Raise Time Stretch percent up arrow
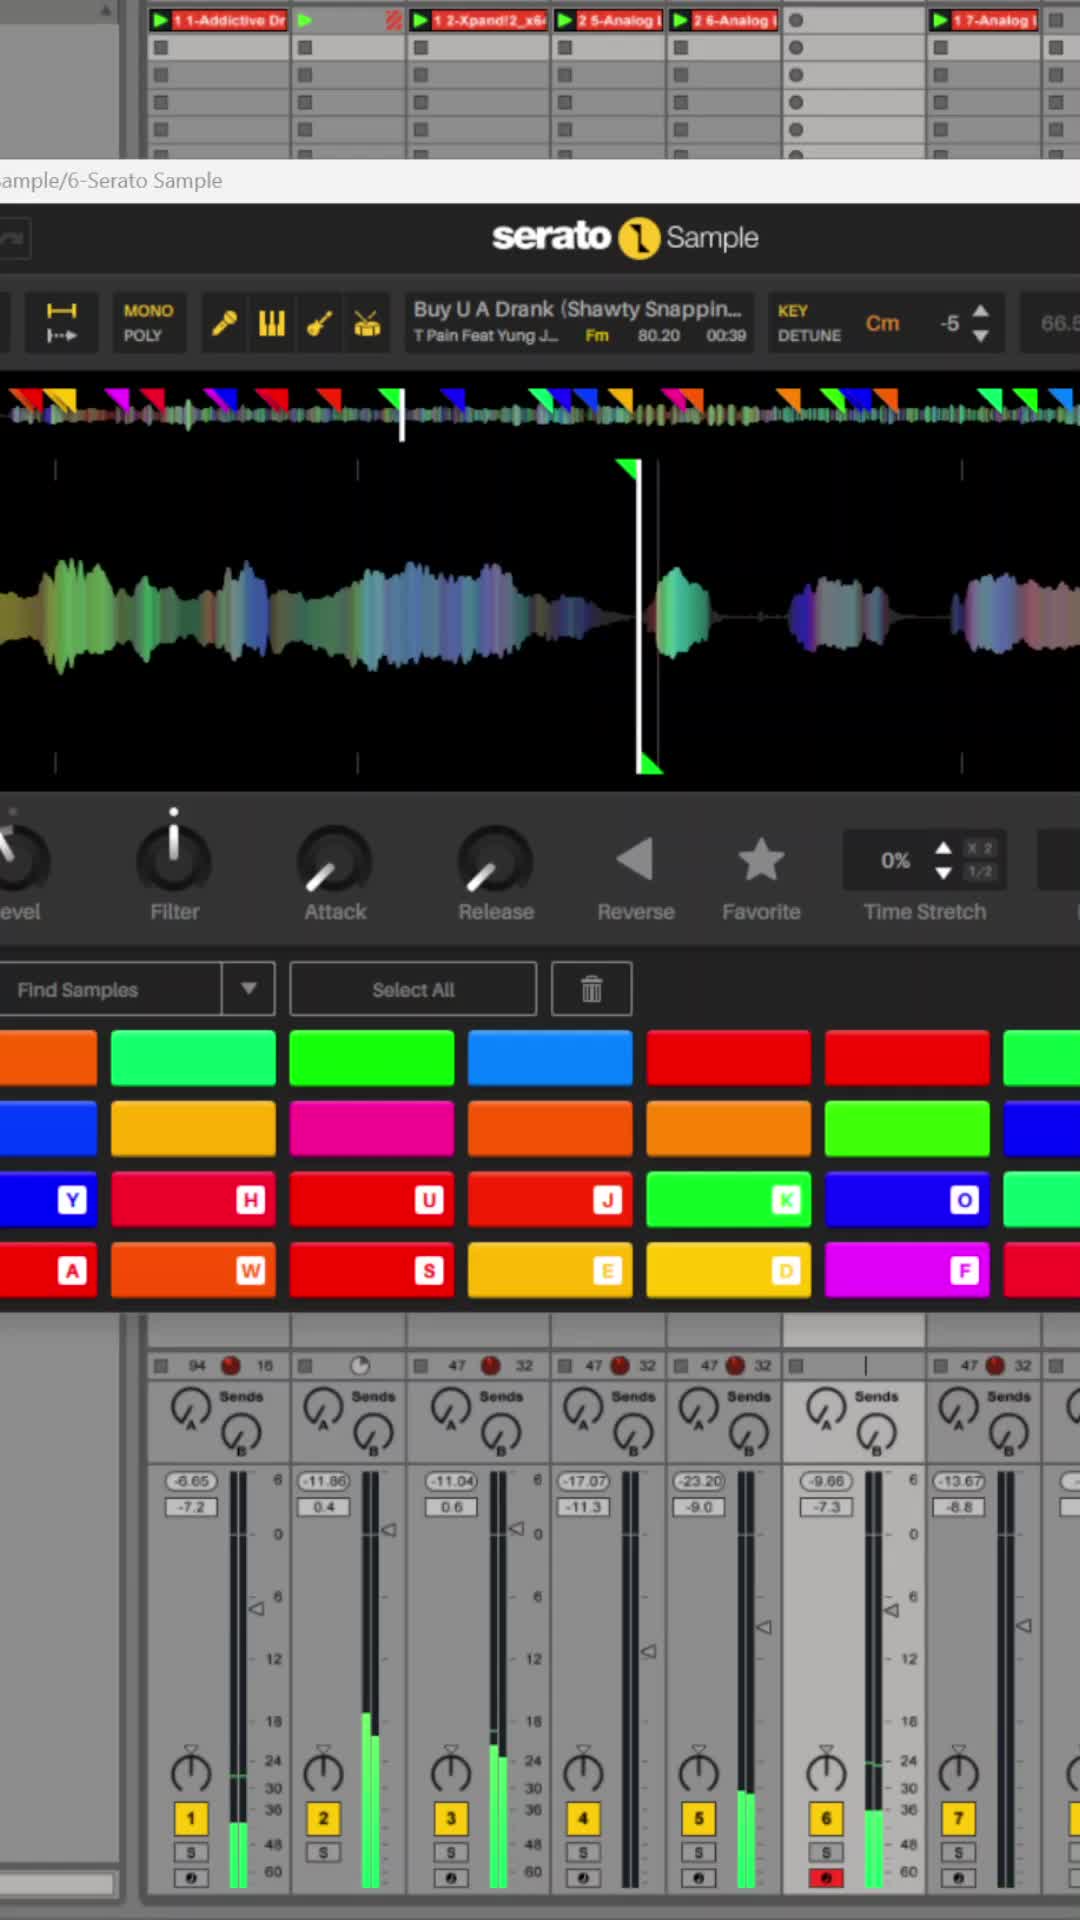 tap(943, 848)
